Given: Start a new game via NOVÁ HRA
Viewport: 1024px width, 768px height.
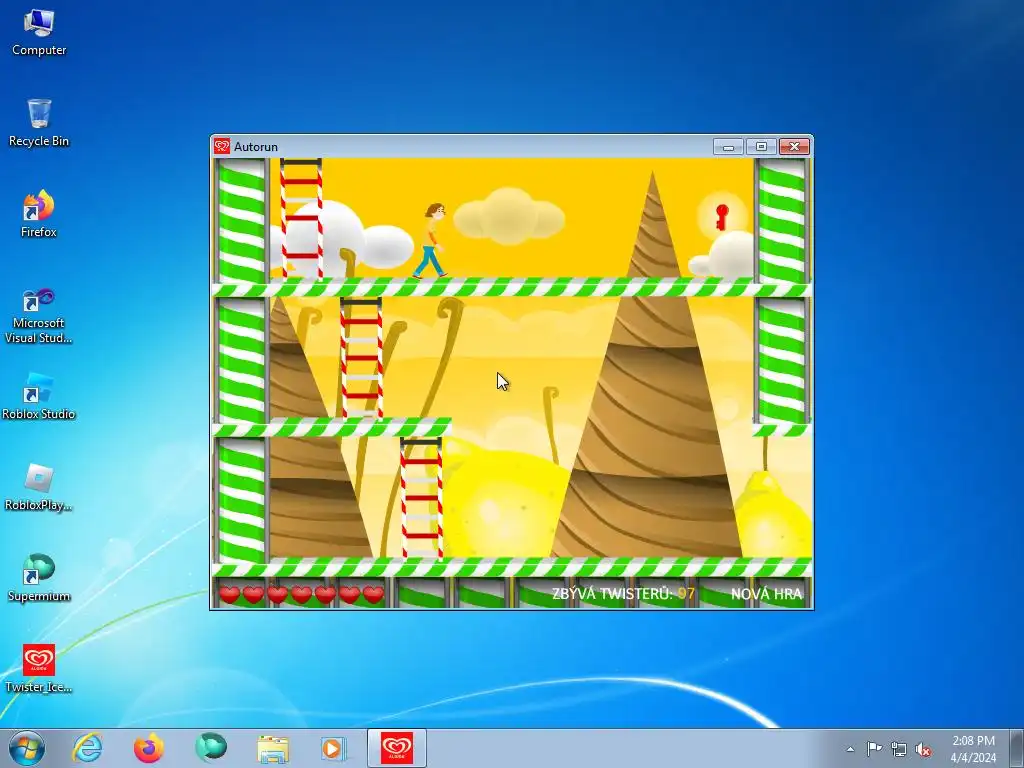Looking at the screenshot, I should (766, 594).
